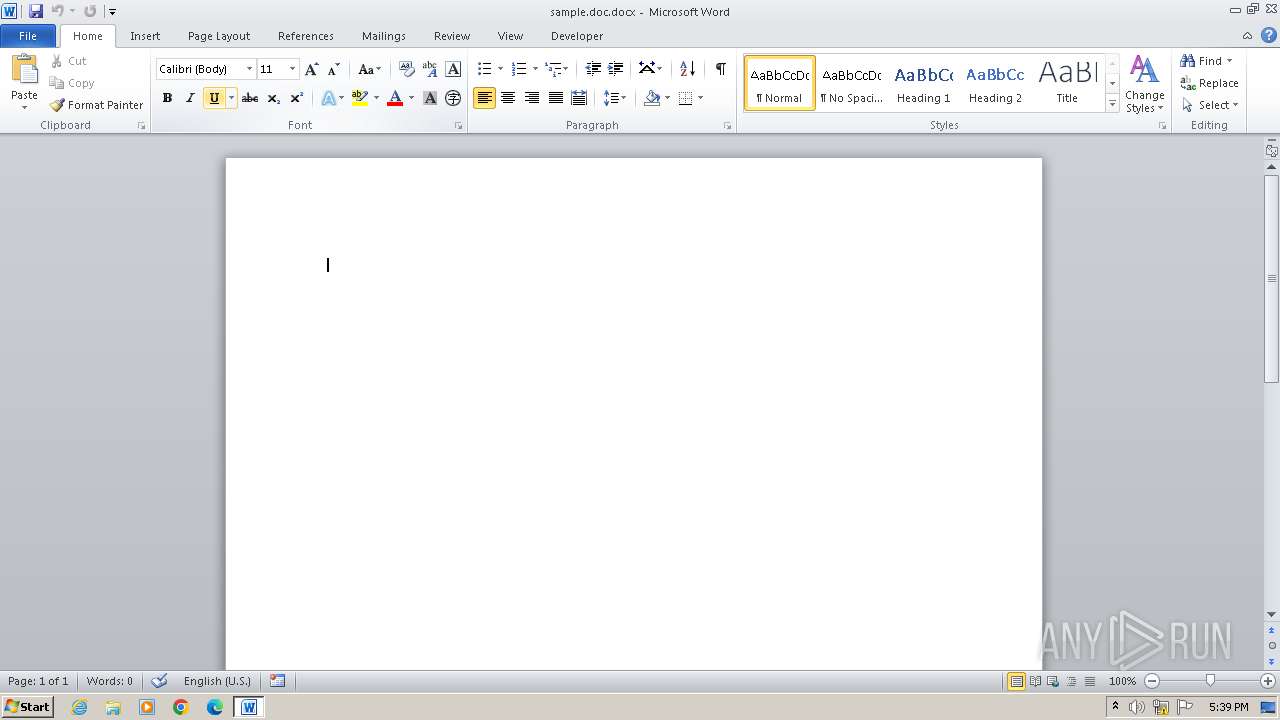Apply superscript formatting
The width and height of the screenshot is (1280, 720).
tap(296, 98)
